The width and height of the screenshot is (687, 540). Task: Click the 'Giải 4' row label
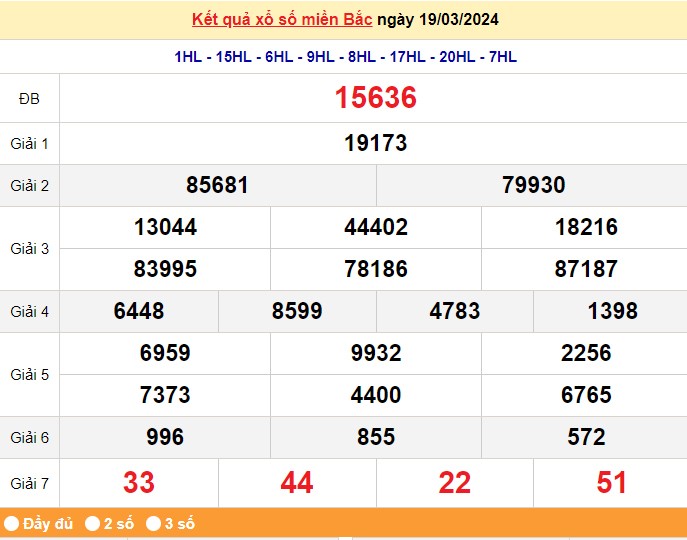tap(29, 312)
